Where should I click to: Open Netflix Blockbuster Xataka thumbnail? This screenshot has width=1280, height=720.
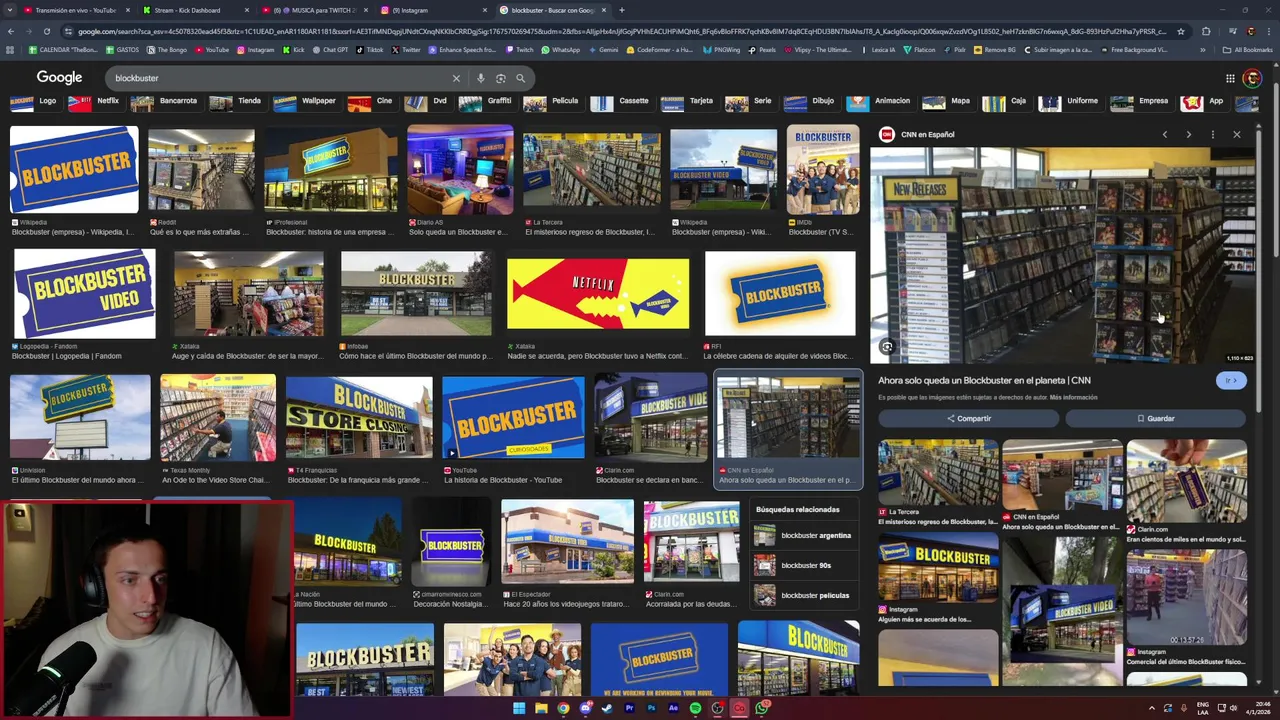point(598,294)
